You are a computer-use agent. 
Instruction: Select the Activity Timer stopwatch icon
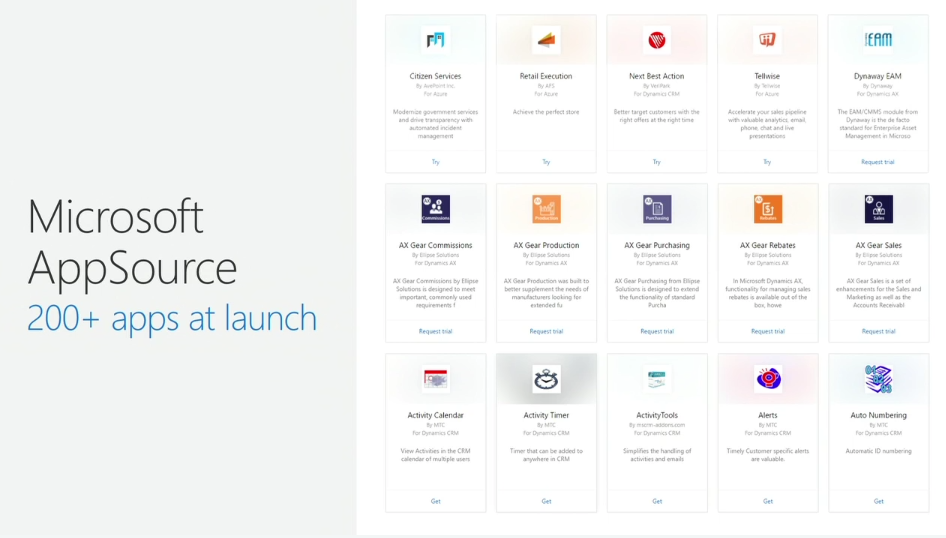pyautogui.click(x=546, y=379)
